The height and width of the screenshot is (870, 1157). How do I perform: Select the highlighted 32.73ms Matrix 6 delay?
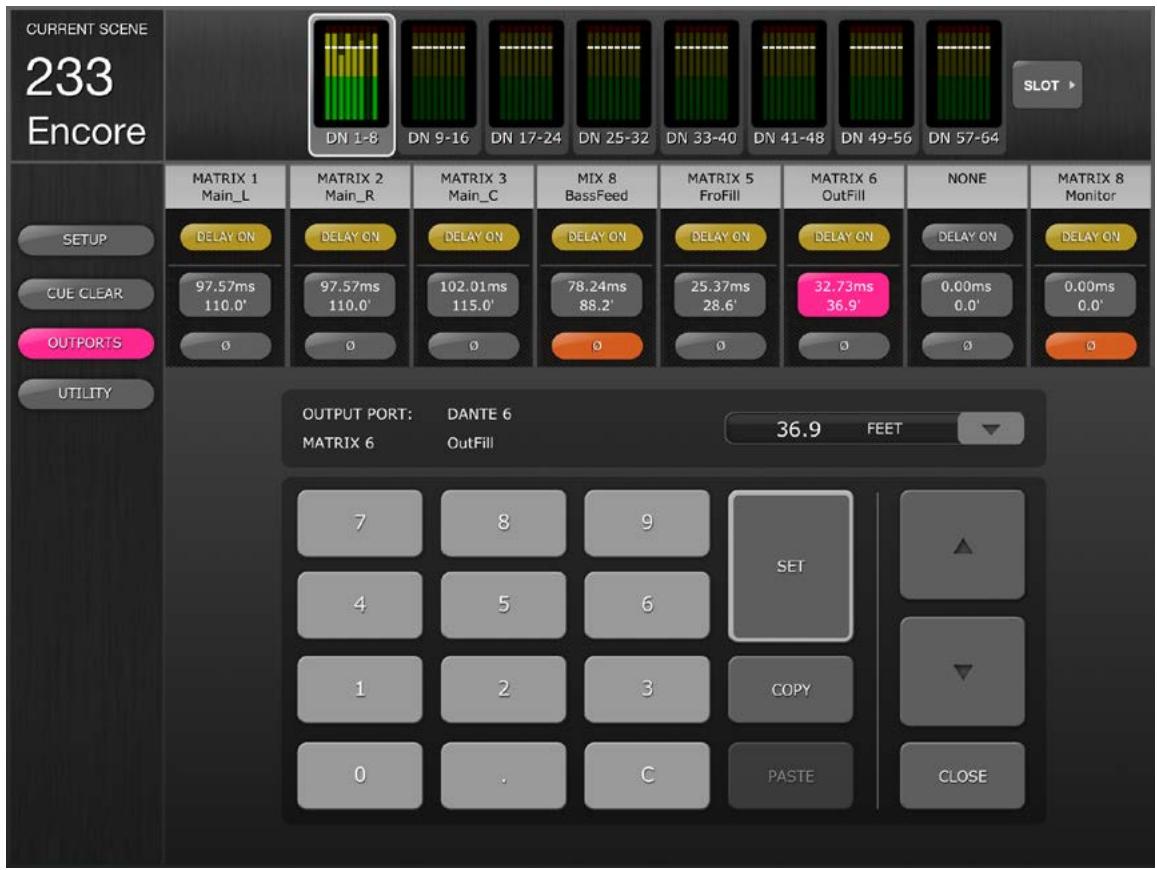843,295
